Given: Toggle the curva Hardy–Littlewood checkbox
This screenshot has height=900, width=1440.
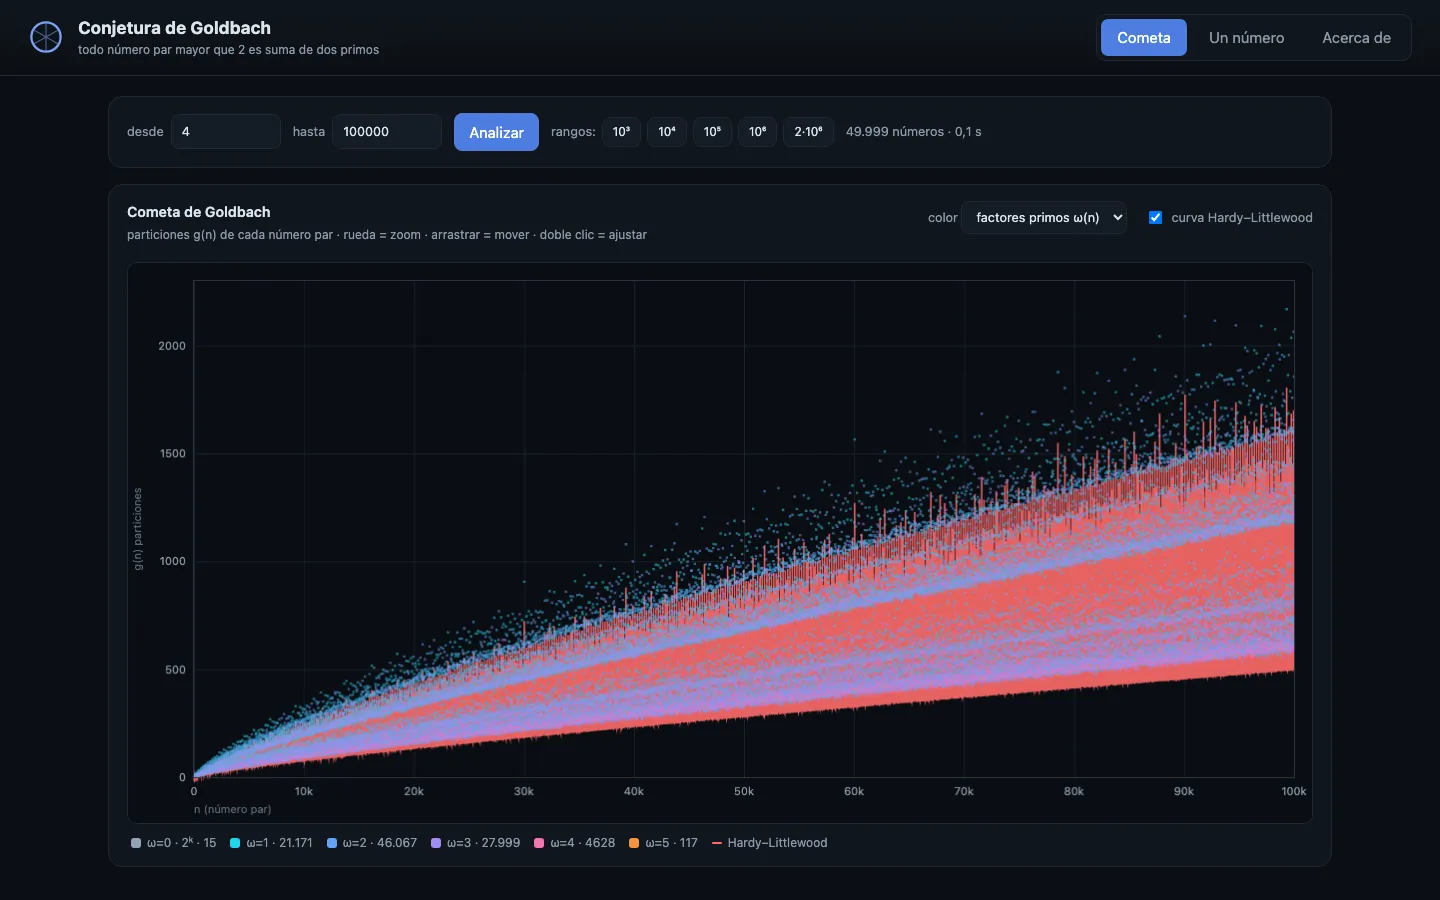Looking at the screenshot, I should coord(1155,218).
